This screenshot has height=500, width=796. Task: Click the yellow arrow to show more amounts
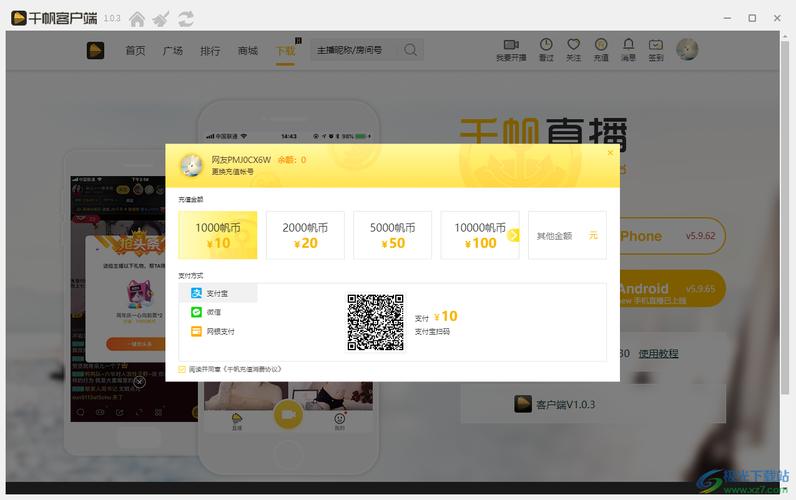point(514,235)
